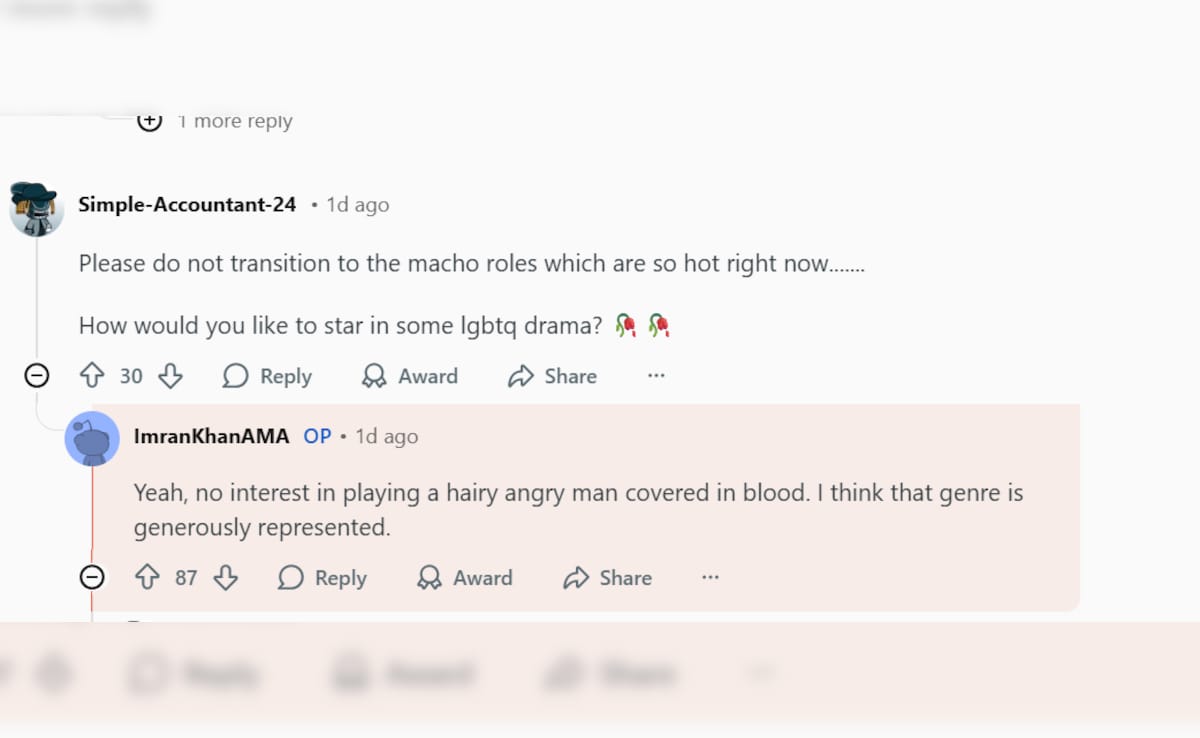Open ImranKhanAMA username link
The image size is (1200, 738).
click(x=211, y=437)
